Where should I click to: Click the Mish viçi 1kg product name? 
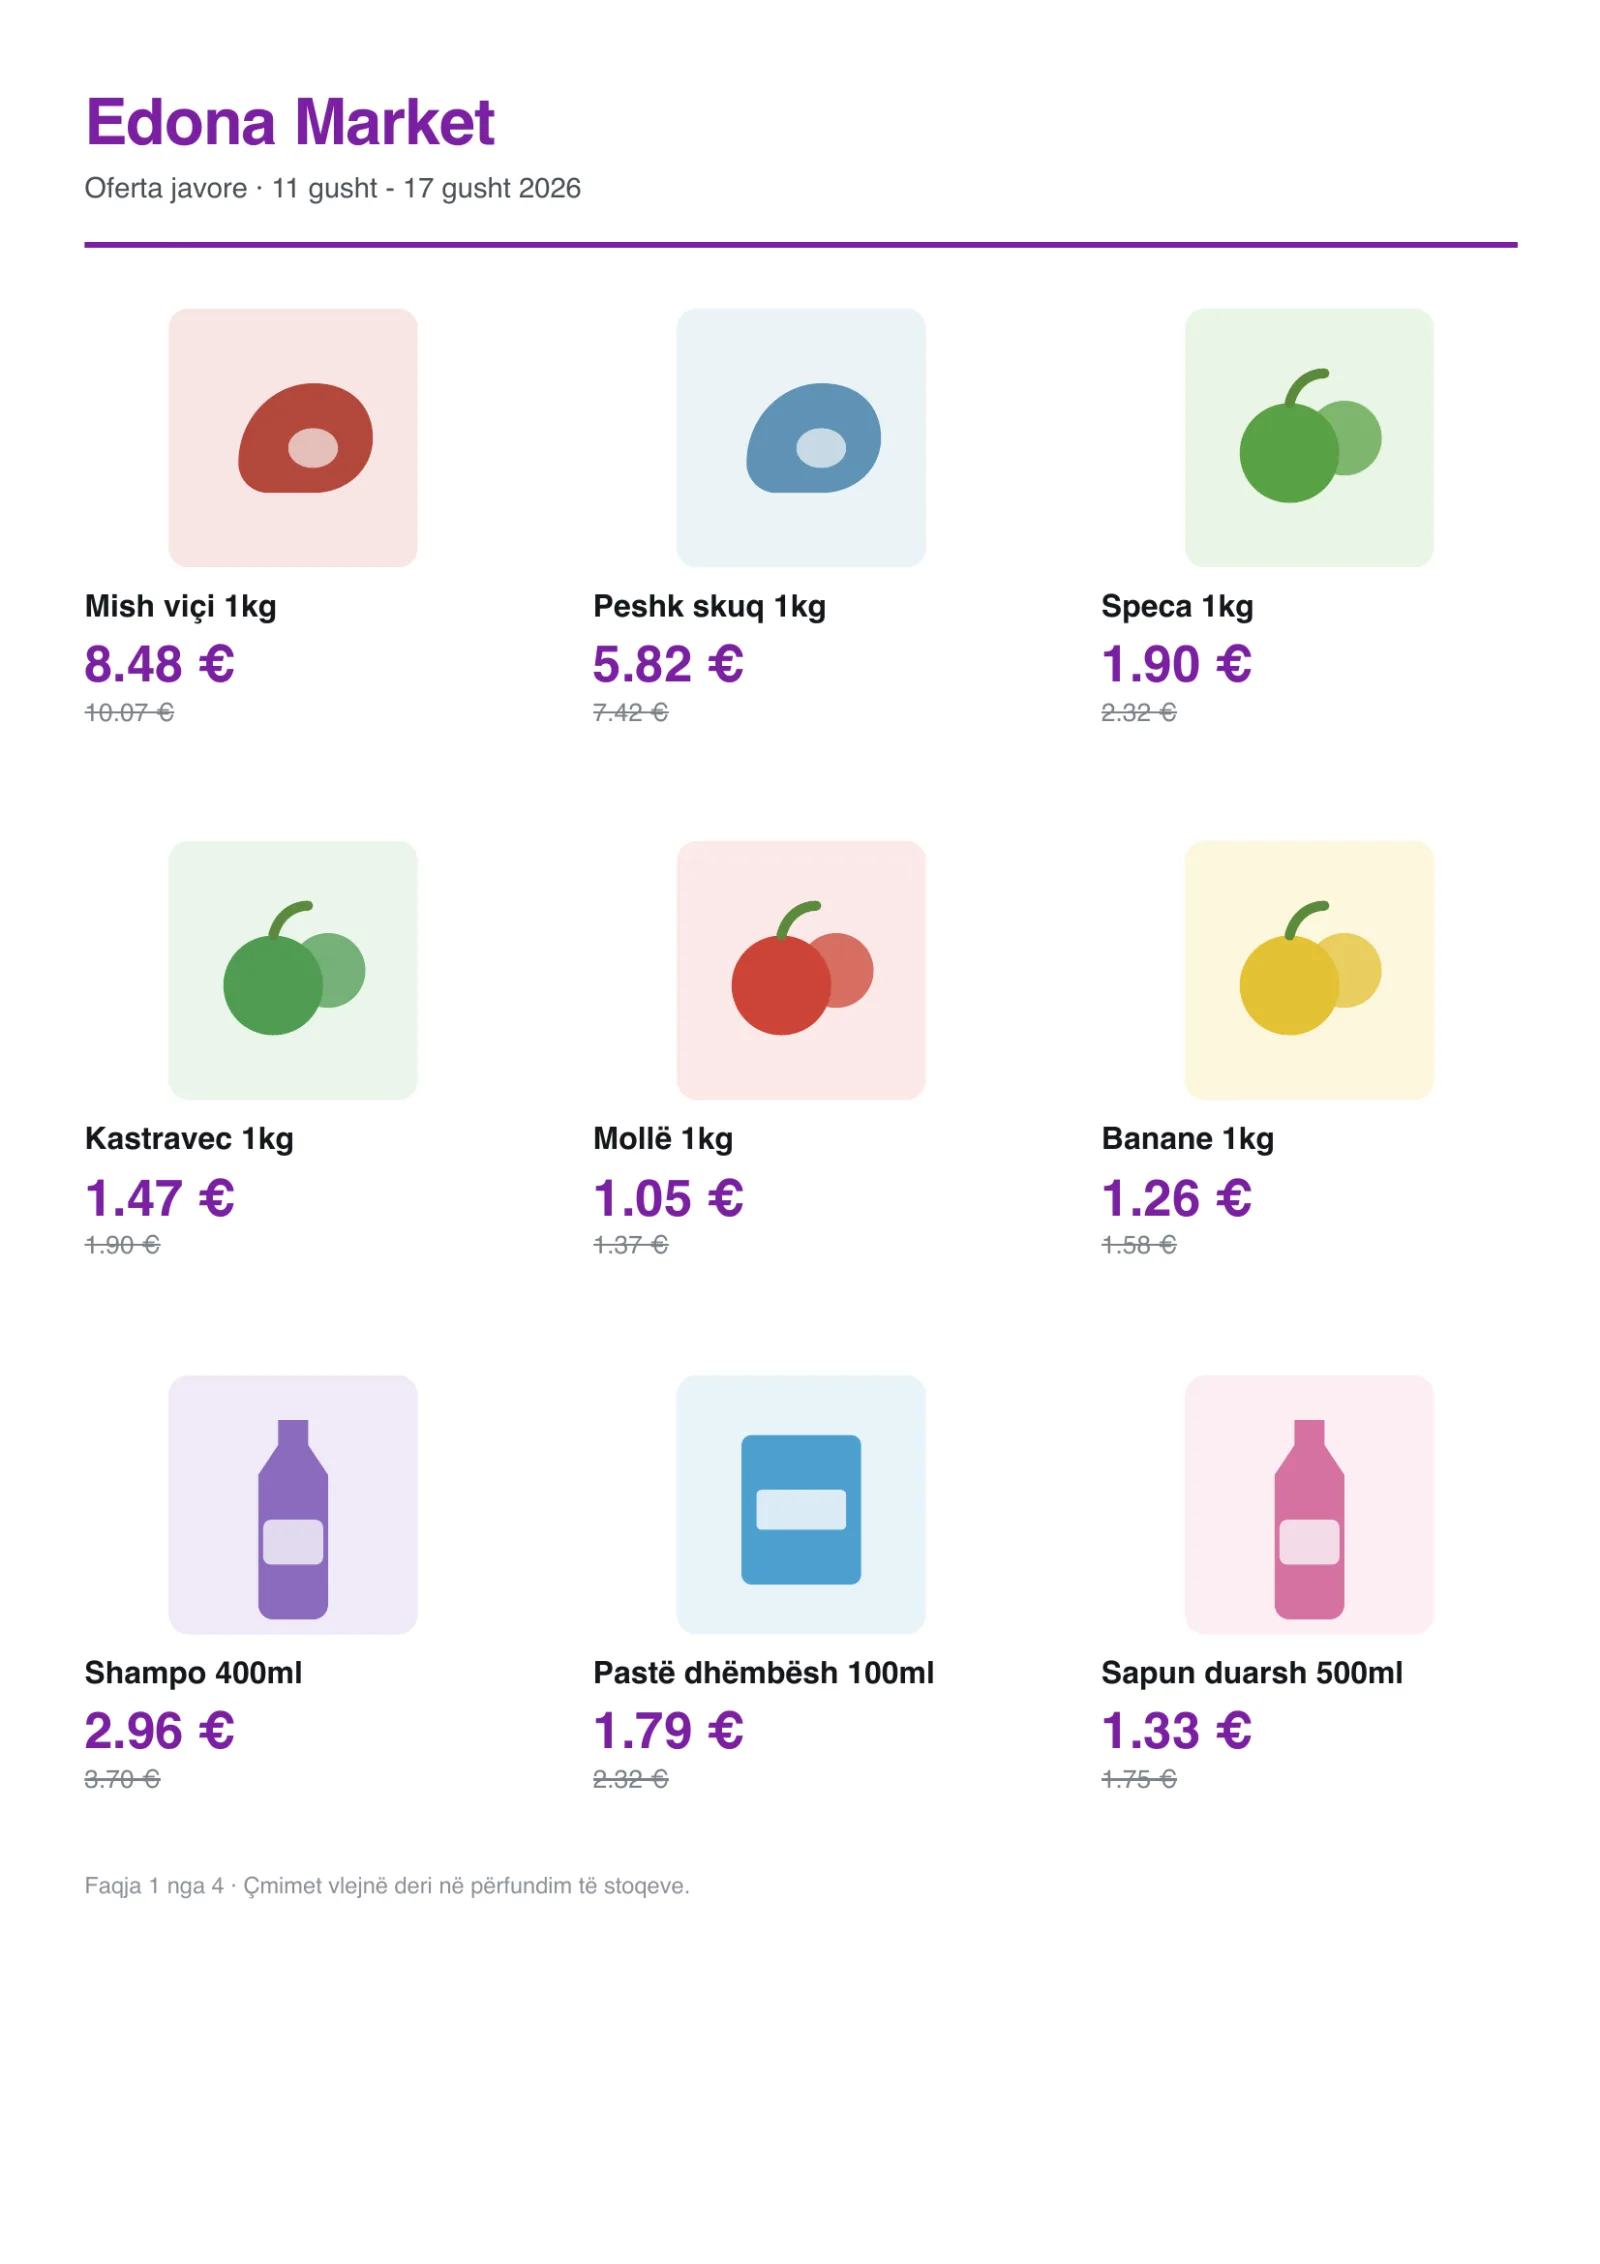(x=181, y=606)
